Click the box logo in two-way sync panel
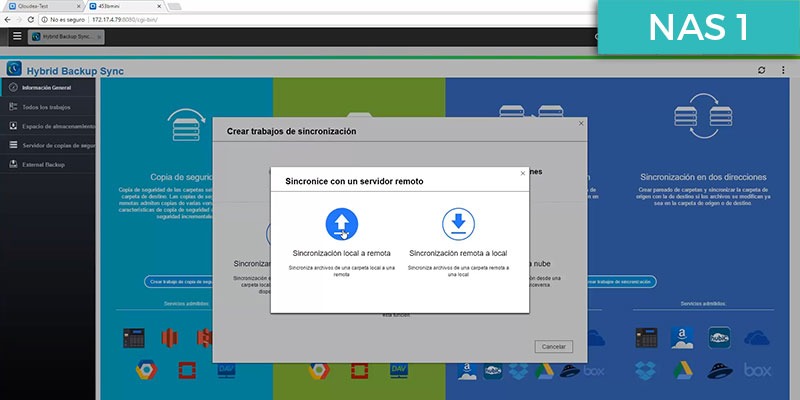 point(757,370)
